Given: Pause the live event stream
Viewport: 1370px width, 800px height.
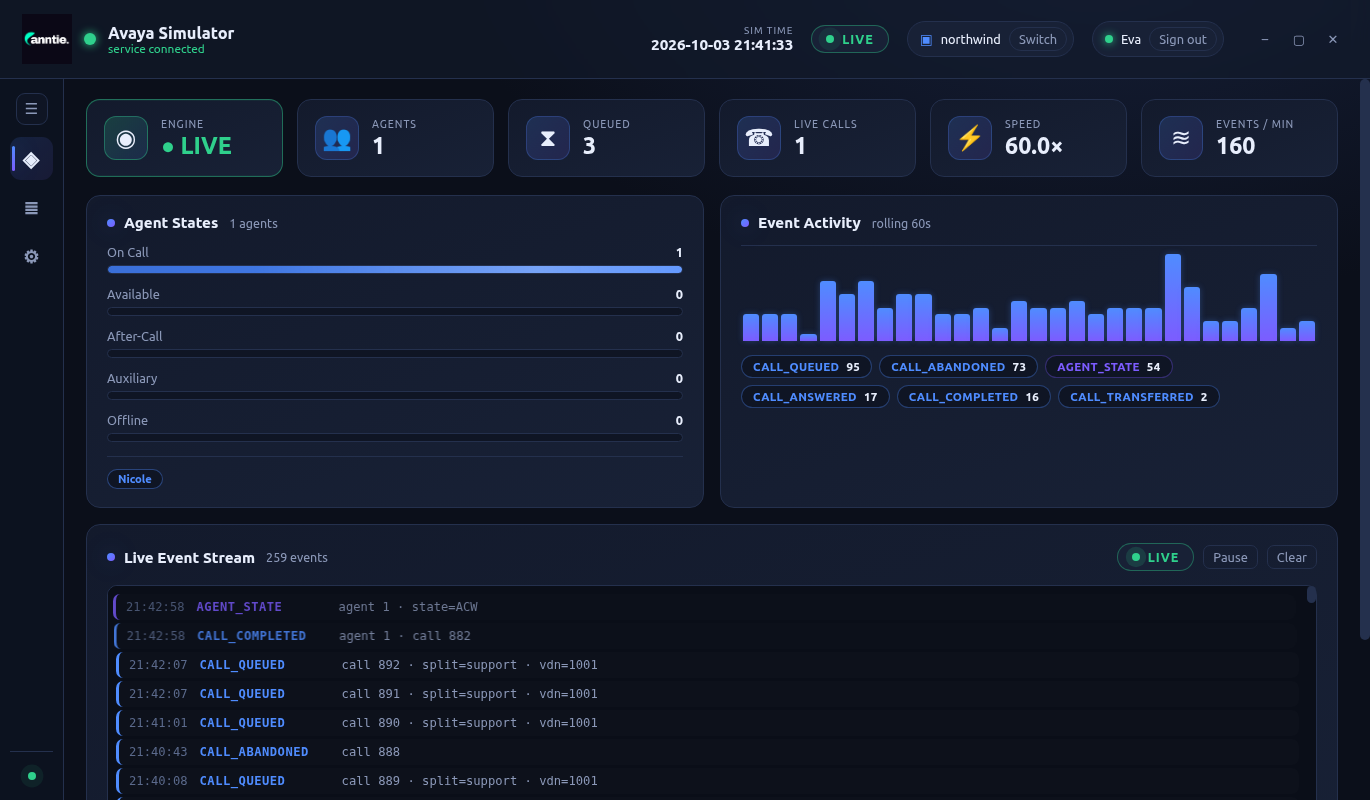Looking at the screenshot, I should pos(1230,557).
